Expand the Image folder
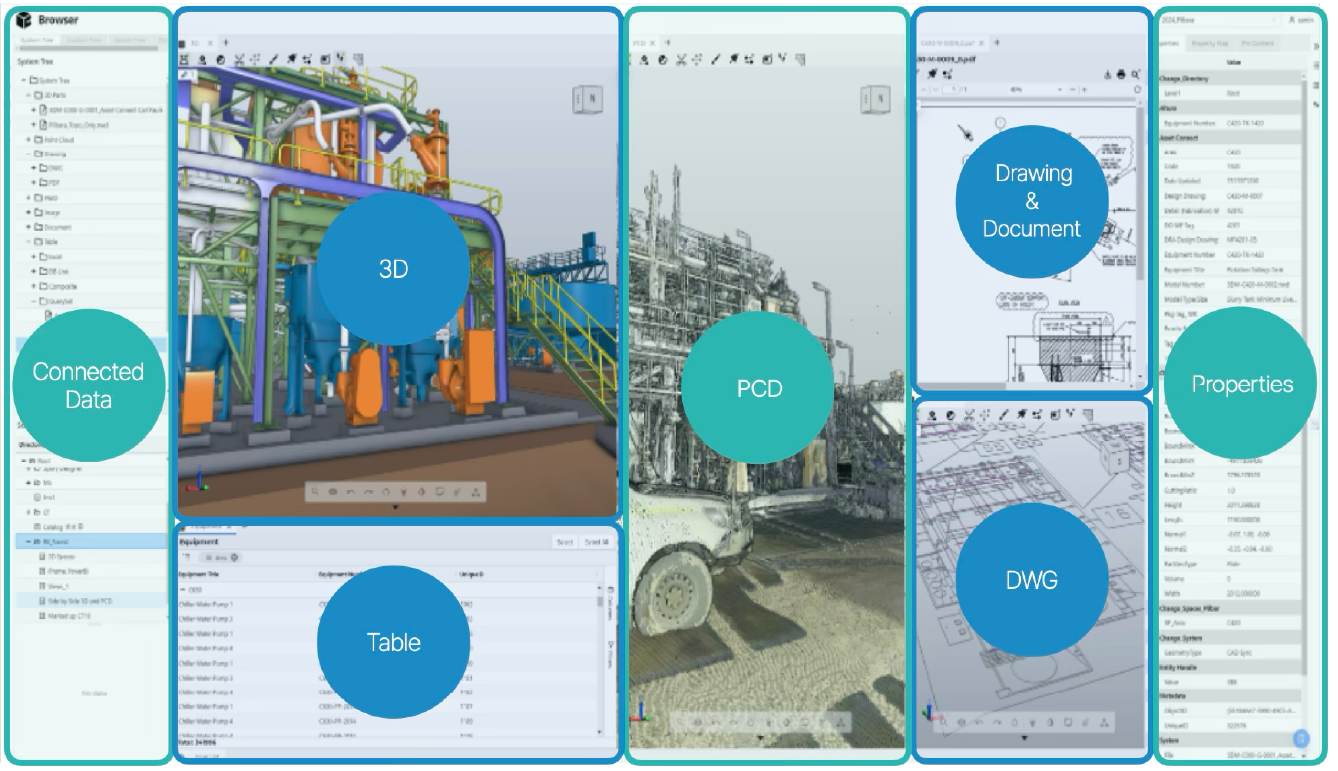This screenshot has width=1338, height=771. (x=29, y=212)
